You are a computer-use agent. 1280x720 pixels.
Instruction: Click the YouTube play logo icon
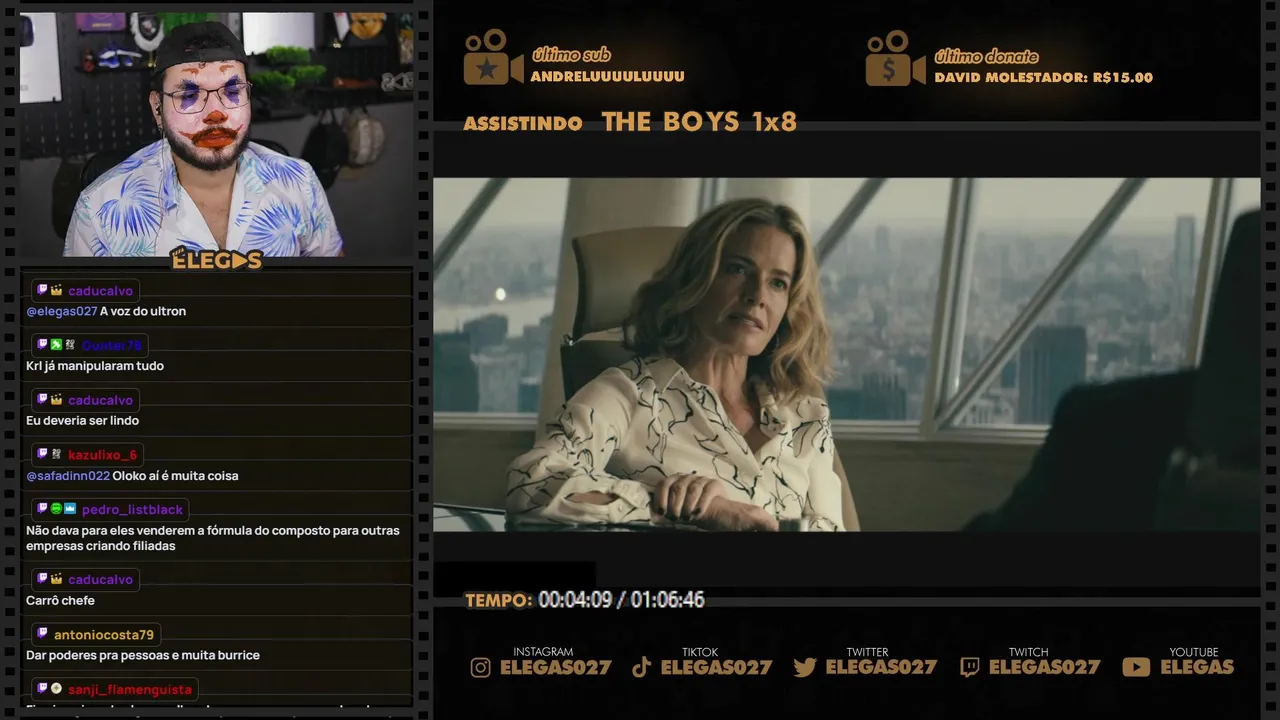(1136, 668)
